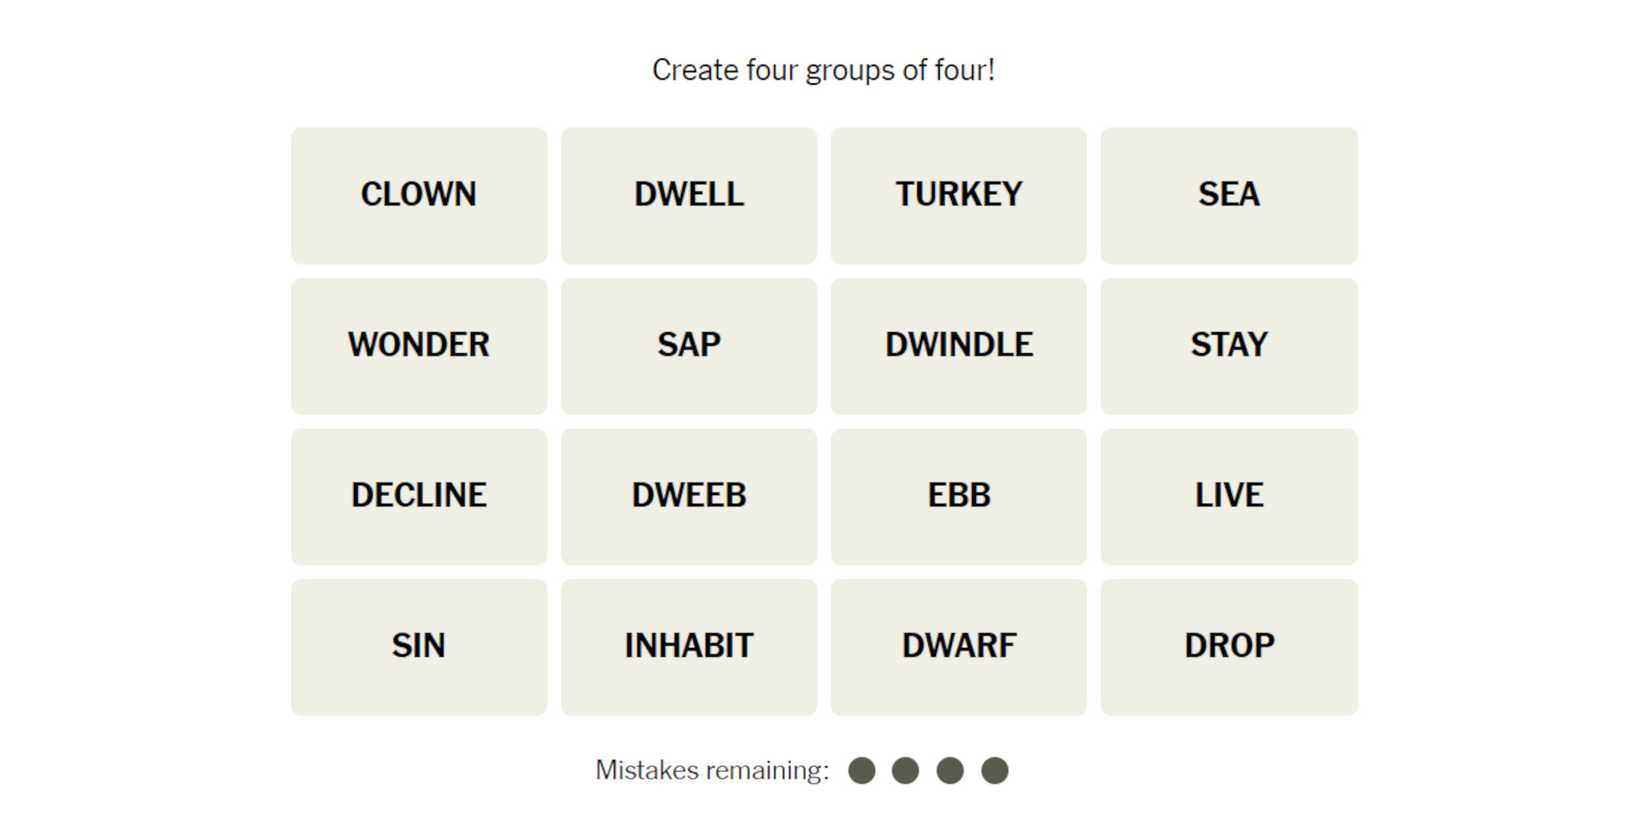The width and height of the screenshot is (1650, 825).
Task: Select the EBB tile
Action: [x=958, y=496]
